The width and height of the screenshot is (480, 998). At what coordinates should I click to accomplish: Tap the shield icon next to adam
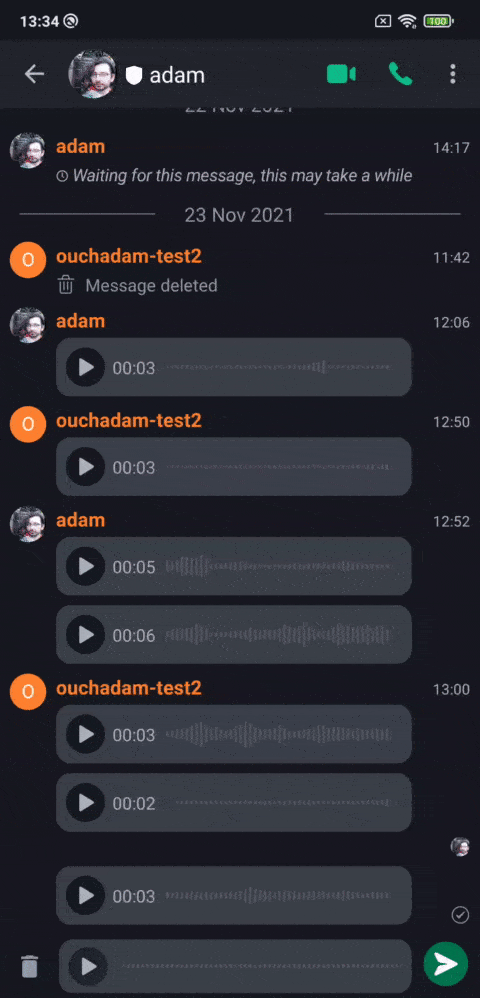coord(134,76)
